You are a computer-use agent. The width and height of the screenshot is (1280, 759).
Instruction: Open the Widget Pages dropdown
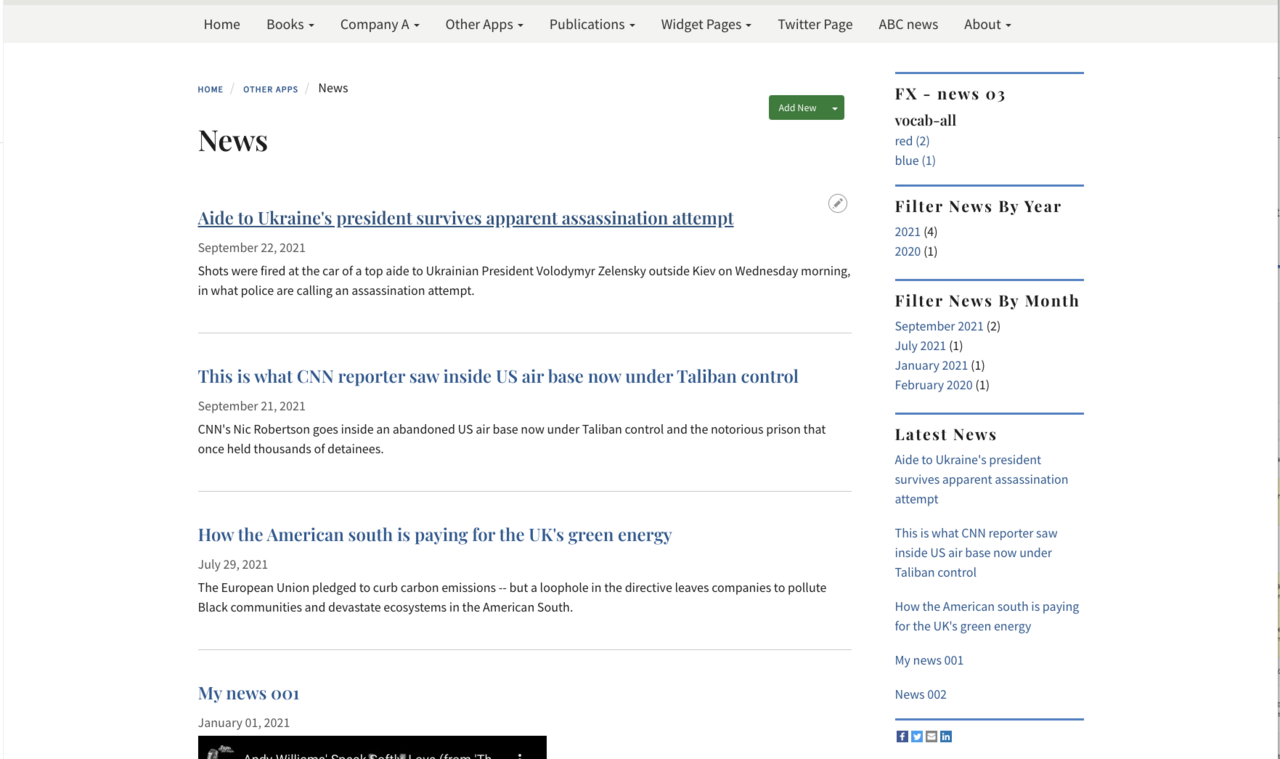(705, 24)
